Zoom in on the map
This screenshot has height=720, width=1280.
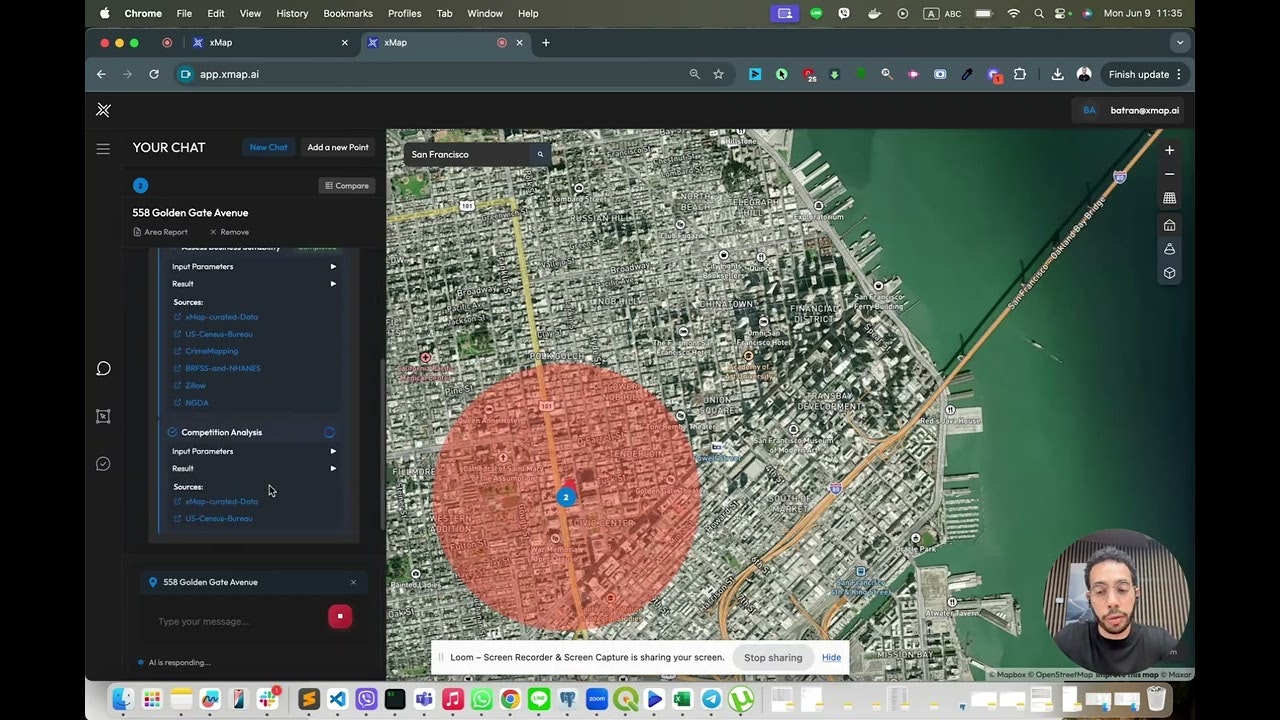pos(1169,150)
